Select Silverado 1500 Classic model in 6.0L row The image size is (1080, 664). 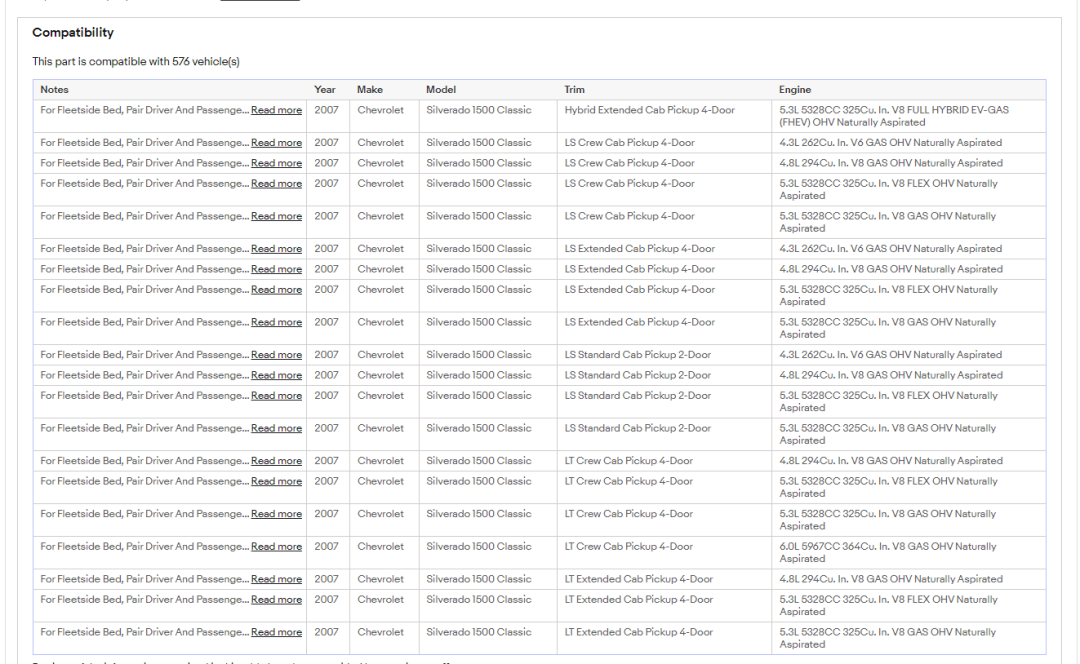coord(479,546)
